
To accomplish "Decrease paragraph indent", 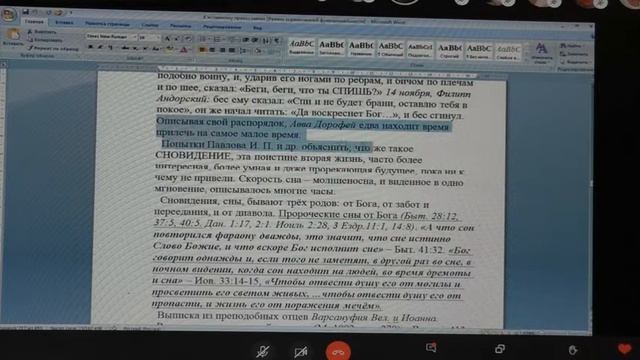I will pyautogui.click(x=245, y=40).
